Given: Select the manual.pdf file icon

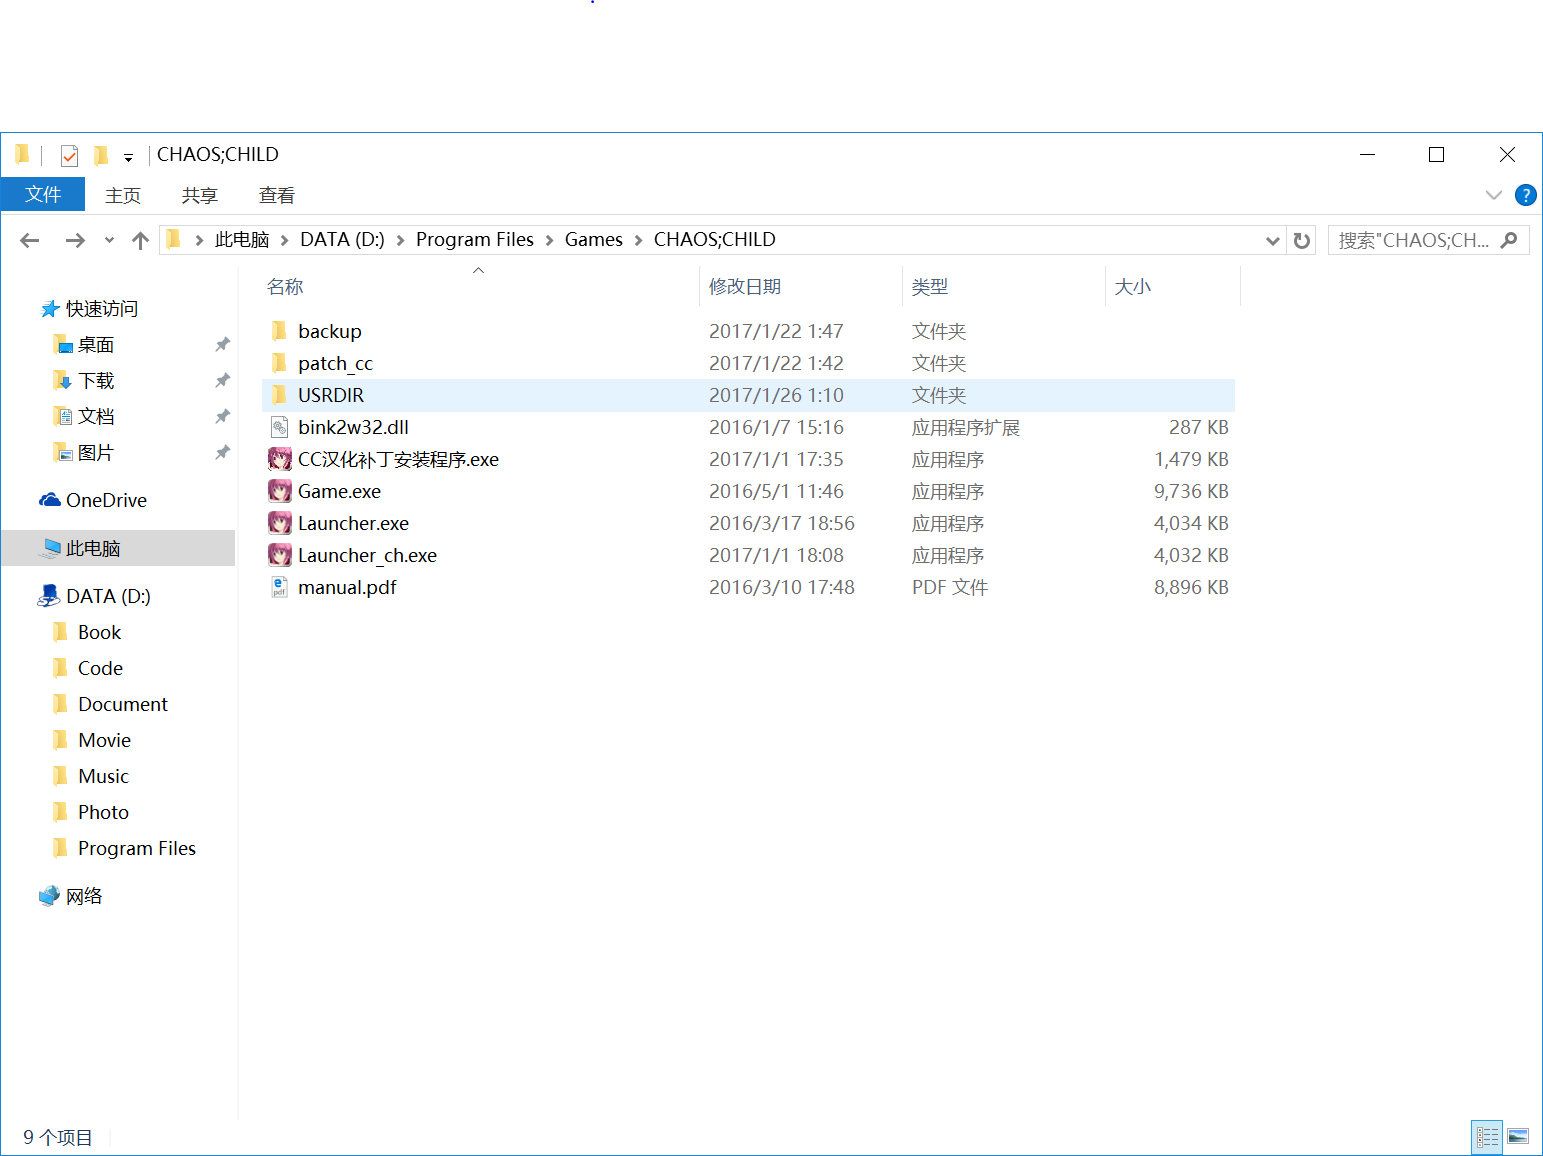Looking at the screenshot, I should pyautogui.click(x=280, y=587).
